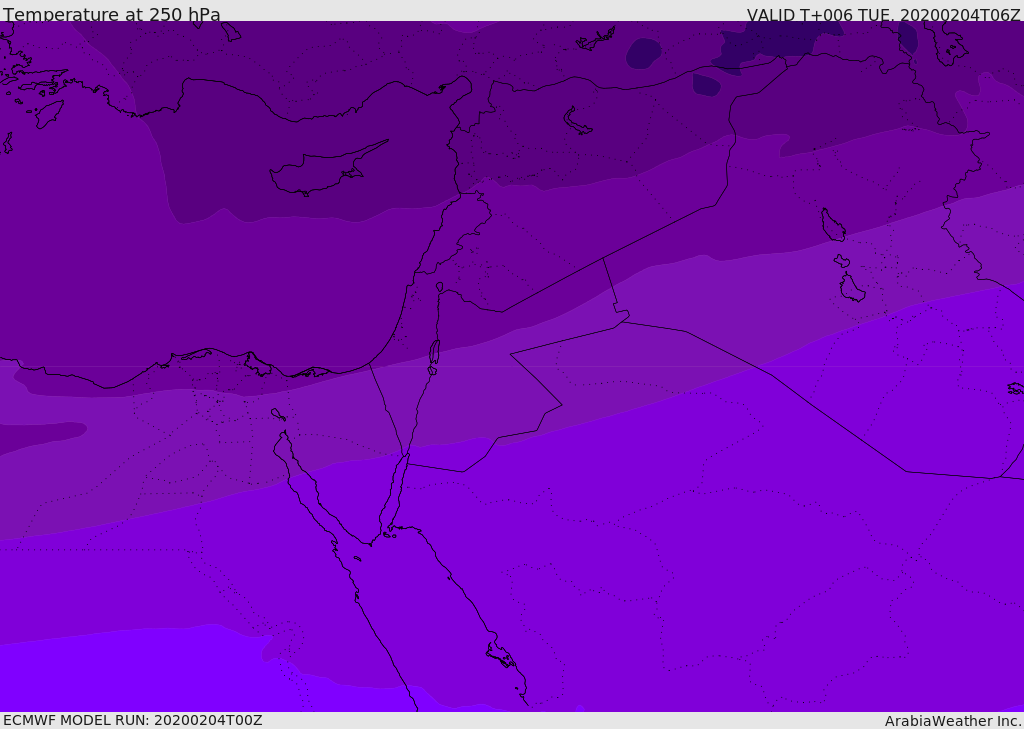1024x729 pixels.
Task: Click the 'ECMWF MODEL RUN: 20200204T00Z' text
Action: pos(133,720)
